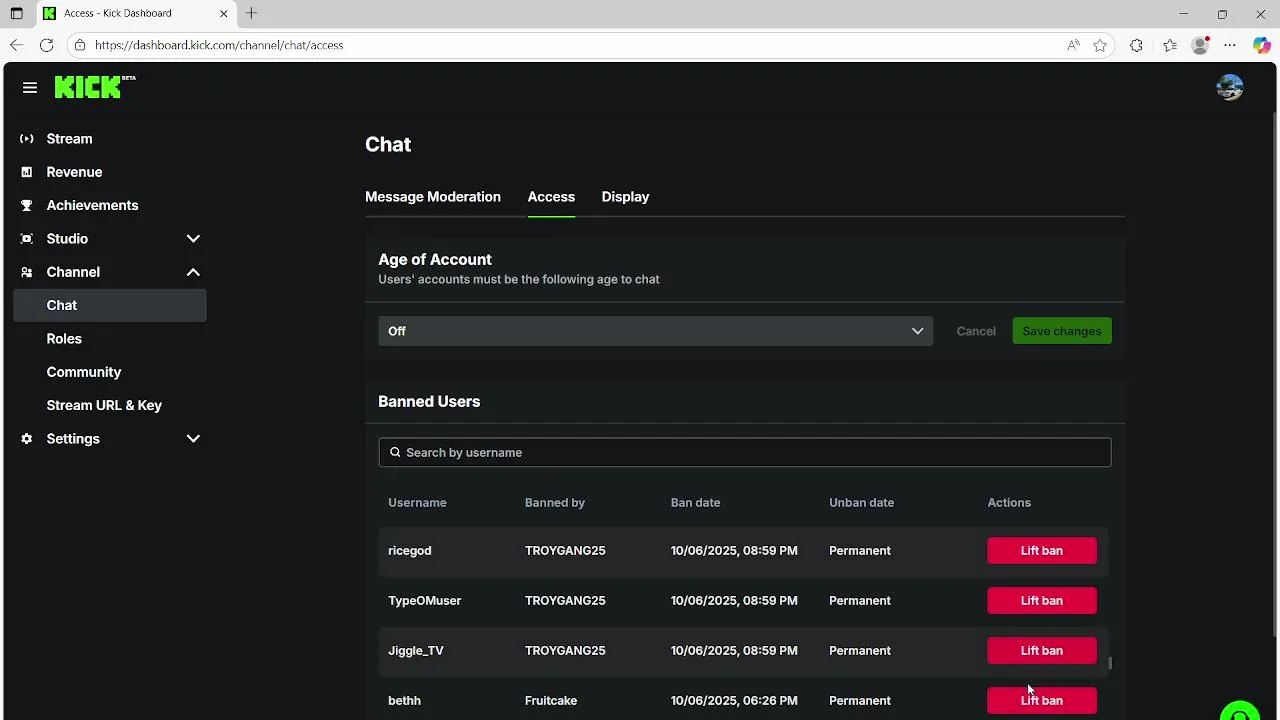Expand the Studio section
The image size is (1280, 720).
(x=193, y=239)
